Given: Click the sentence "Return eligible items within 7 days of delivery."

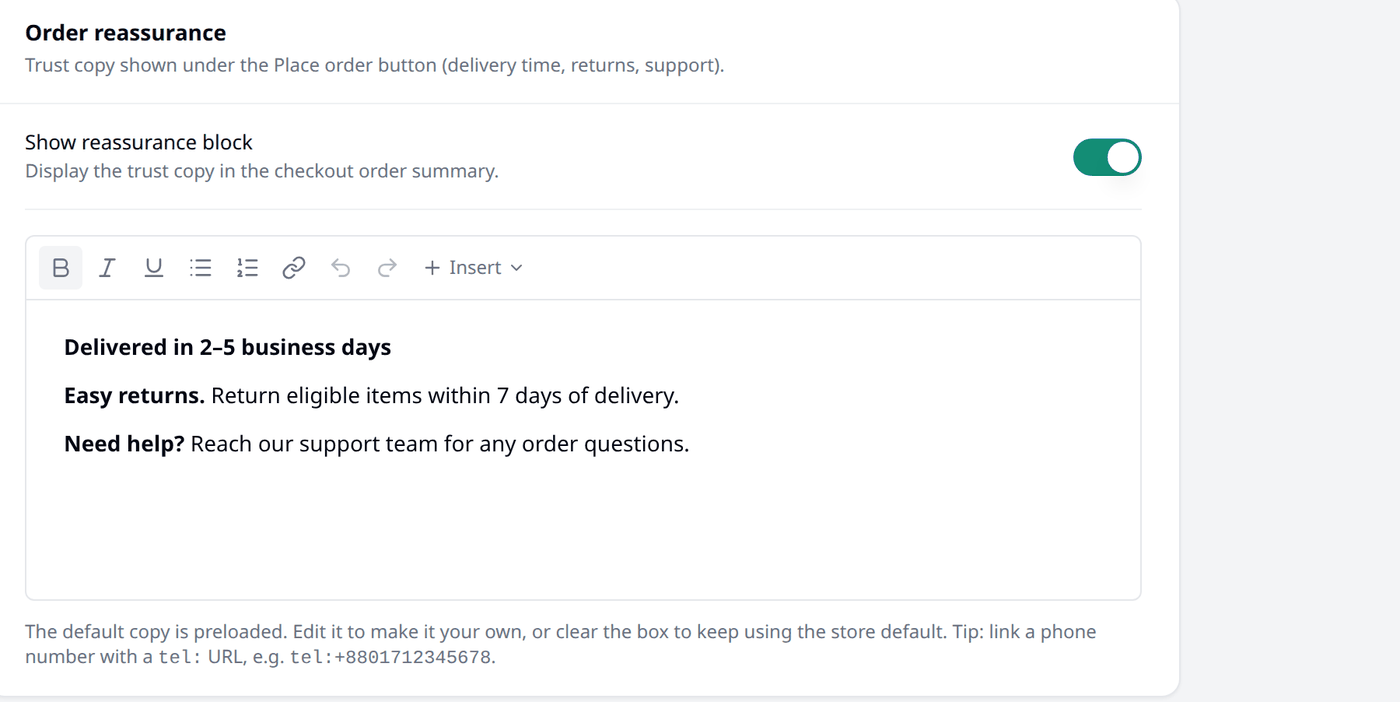Looking at the screenshot, I should 445,395.
